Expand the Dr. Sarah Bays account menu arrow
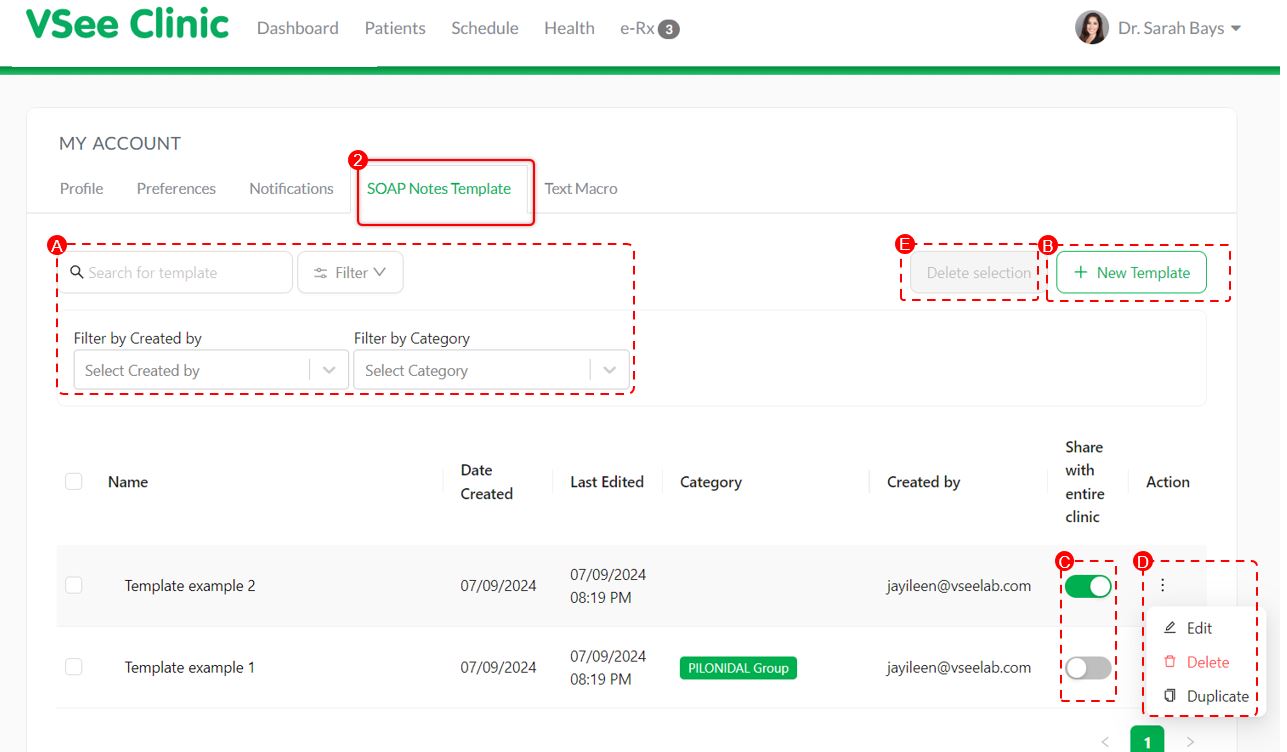 pos(1236,28)
